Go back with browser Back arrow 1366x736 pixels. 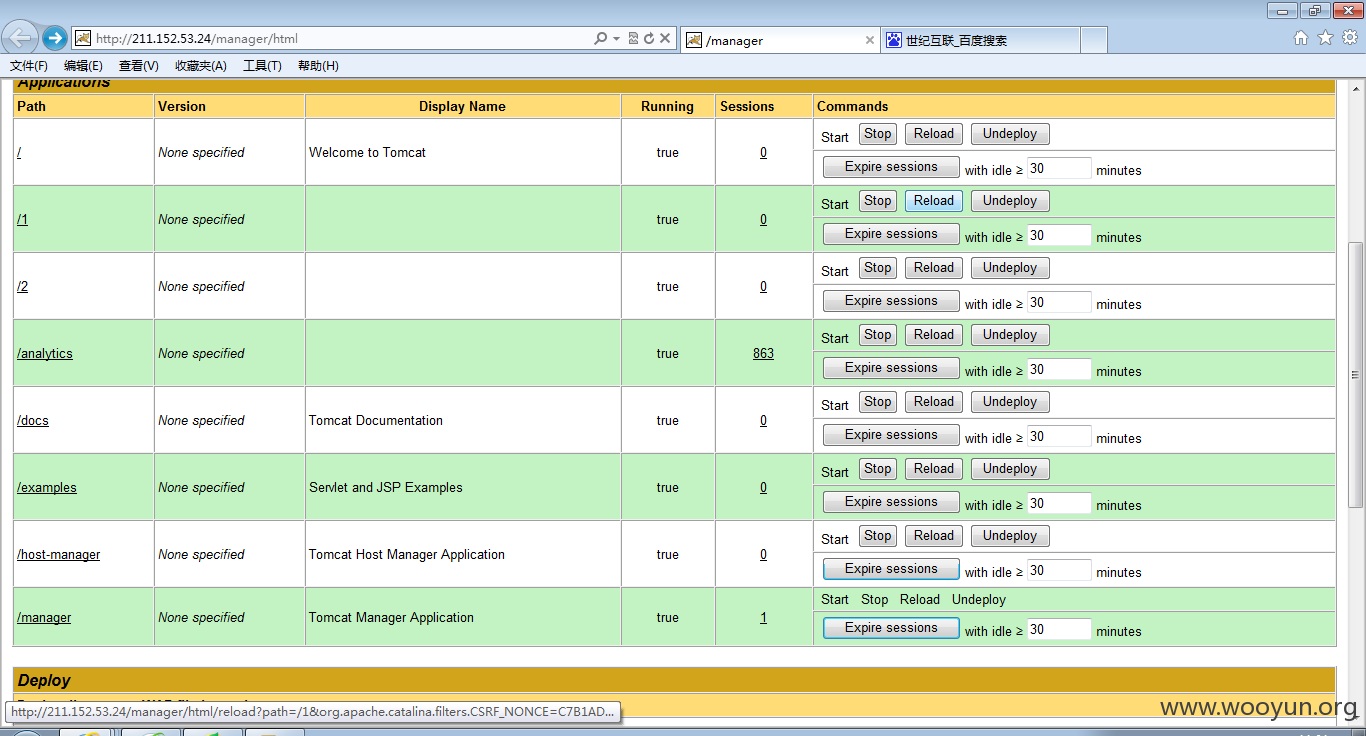pos(20,39)
